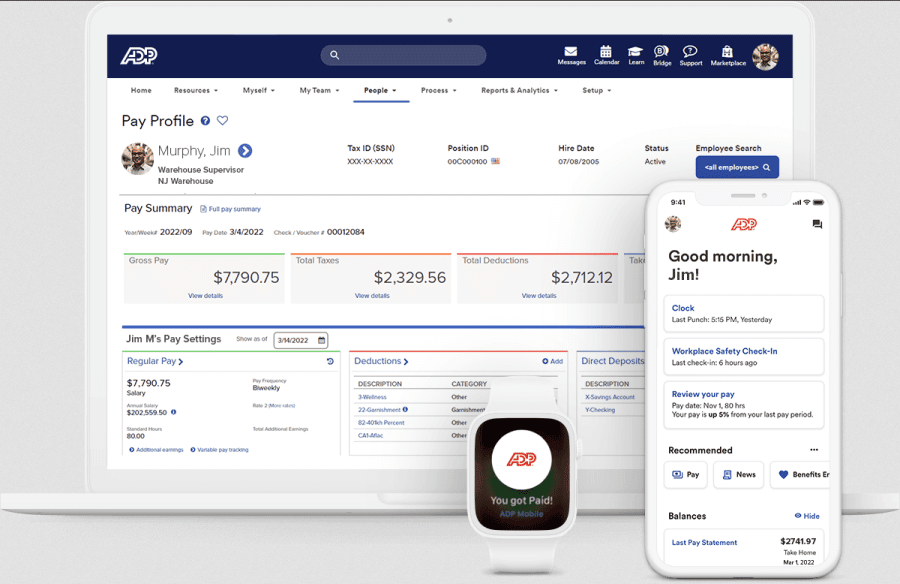Open the Y-Checking deposit row
Screen dimensions: 900x584
[600, 410]
